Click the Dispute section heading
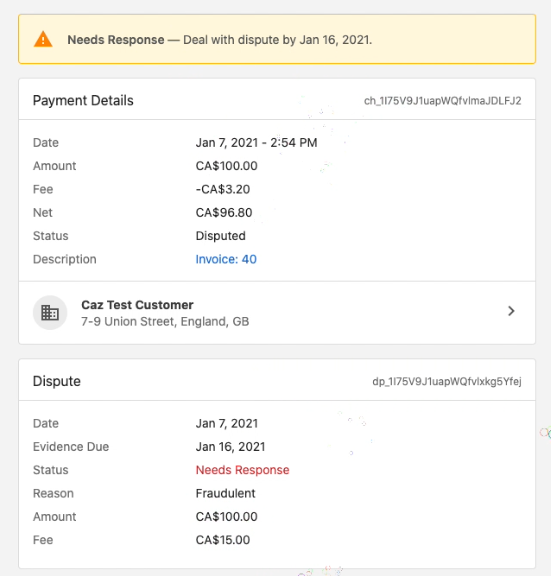Image resolution: width=551 pixels, height=576 pixels. 57,381
